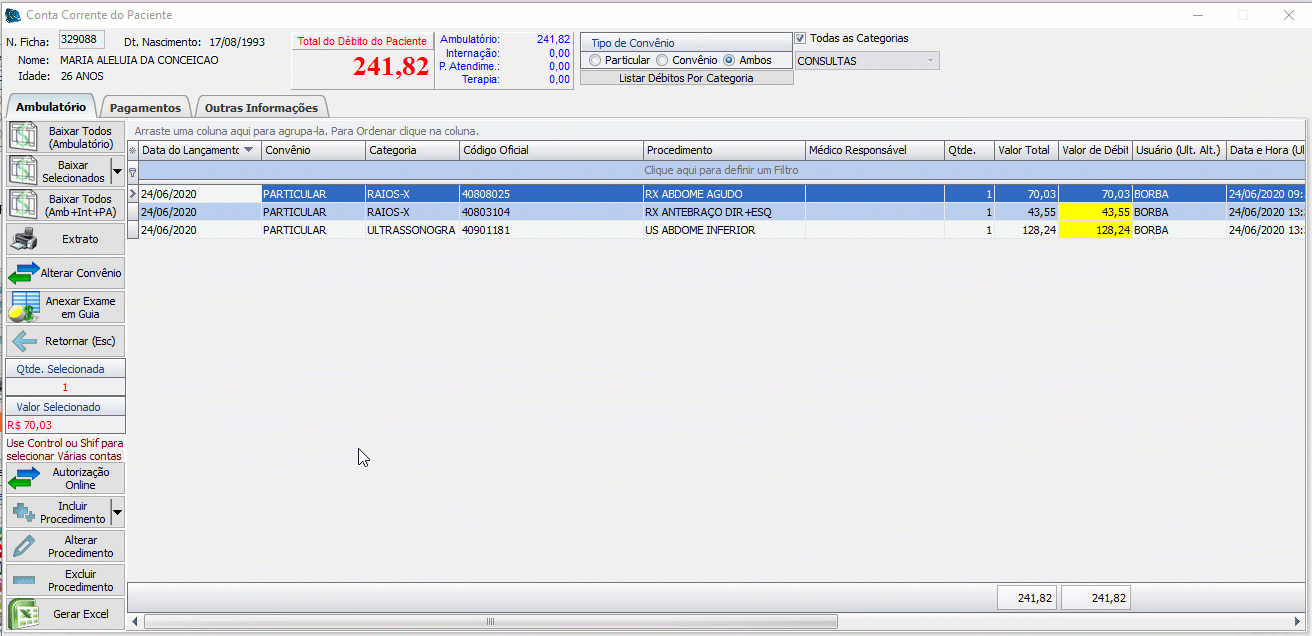Click the Excluir Procedimento button label
Screen dimensions: 1312x636
[81, 580]
